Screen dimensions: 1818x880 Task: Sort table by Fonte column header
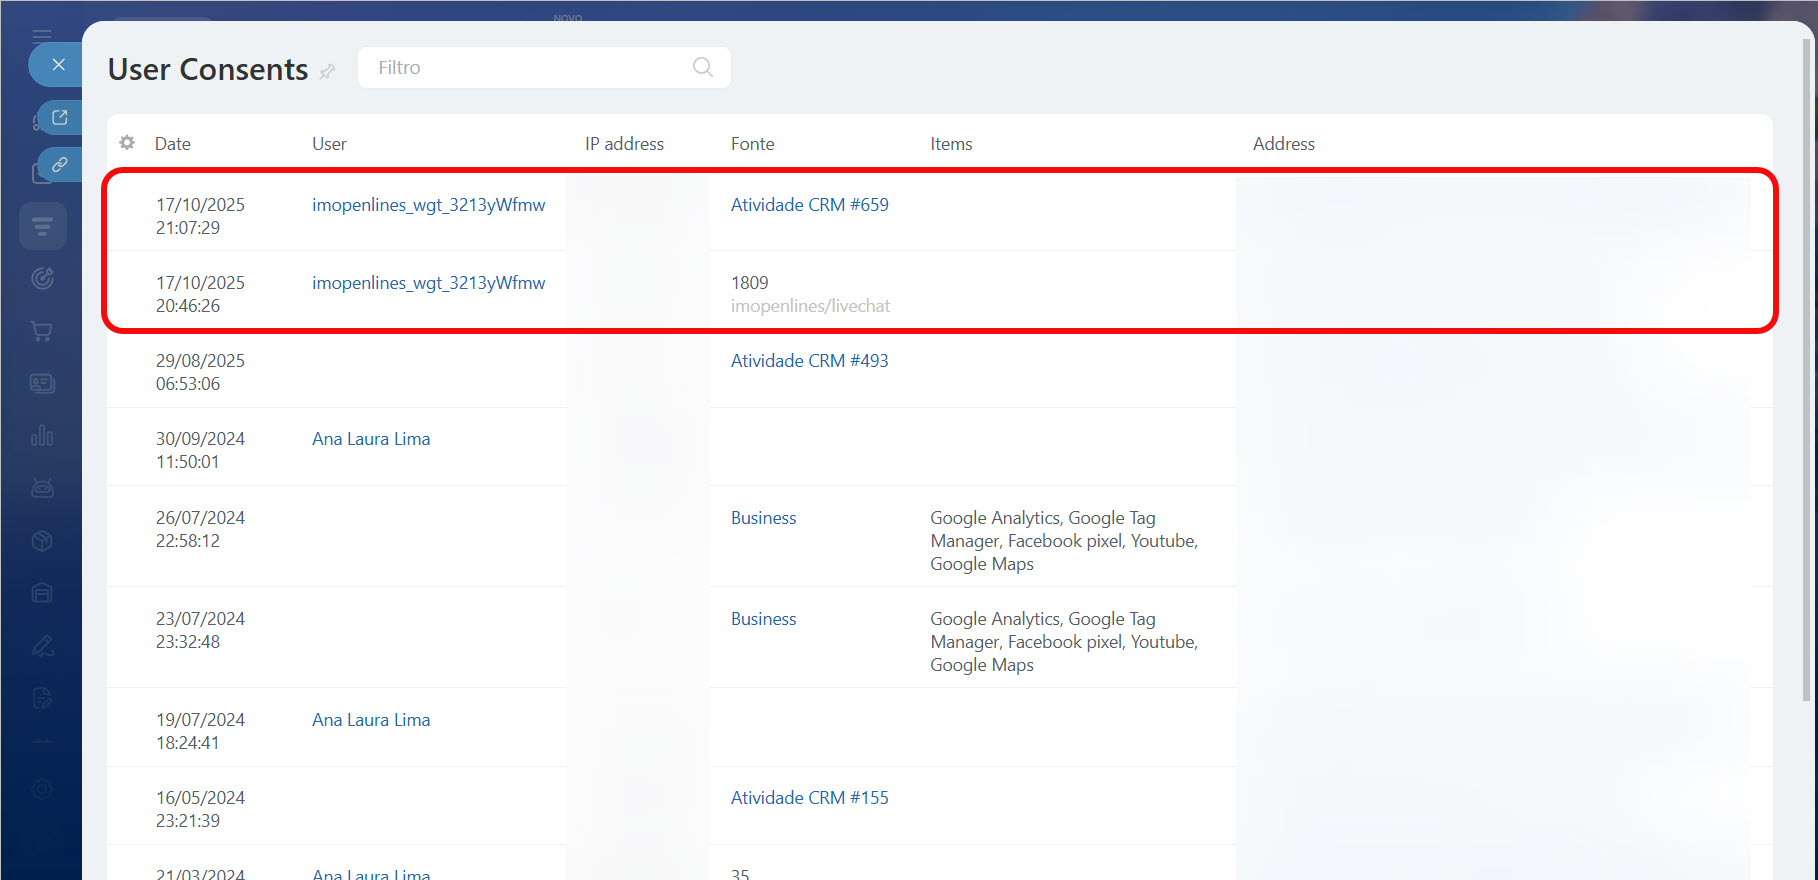pos(752,144)
